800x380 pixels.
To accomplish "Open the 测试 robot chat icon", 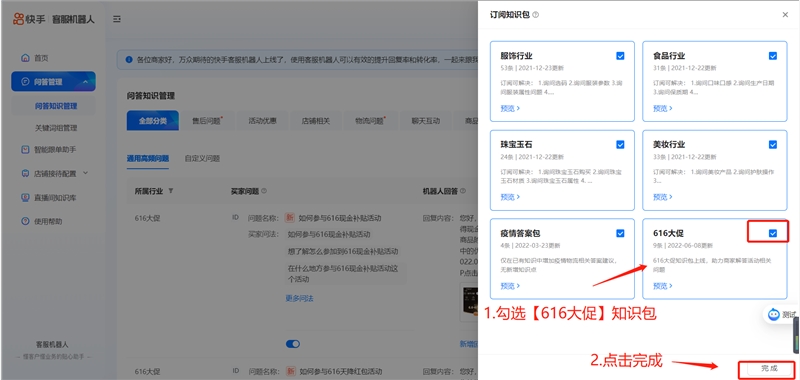I will point(774,314).
